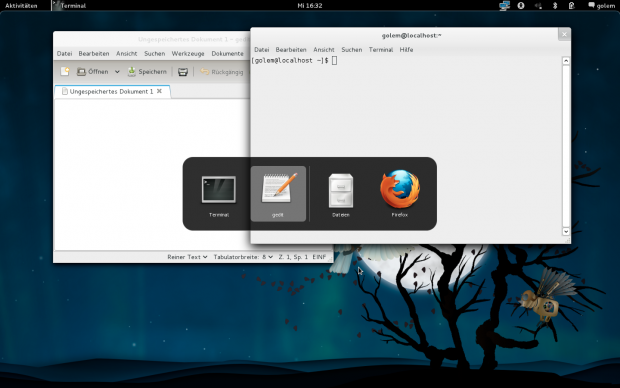Open Tabulatorbreite dropdown in status bar
This screenshot has width=620, height=388.
[x=243, y=257]
